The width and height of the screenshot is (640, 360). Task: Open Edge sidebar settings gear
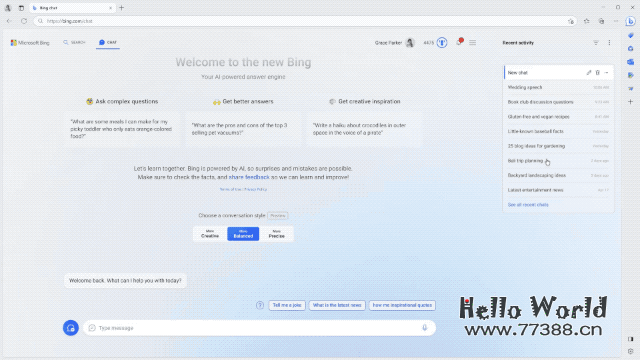coord(631,351)
